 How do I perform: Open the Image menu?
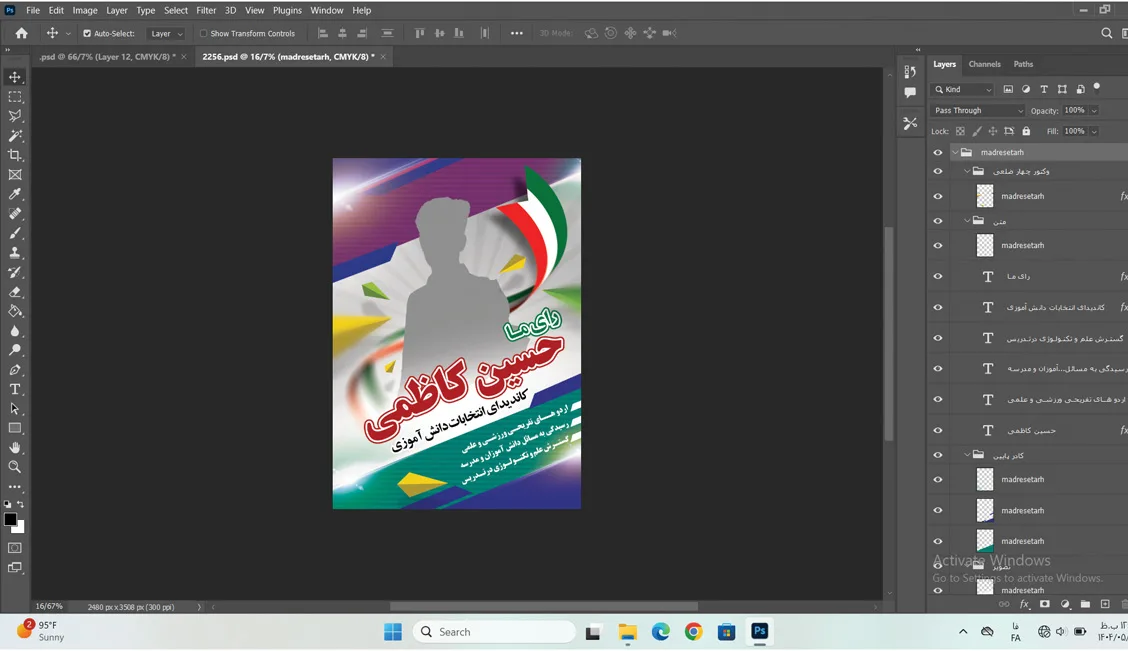click(85, 10)
